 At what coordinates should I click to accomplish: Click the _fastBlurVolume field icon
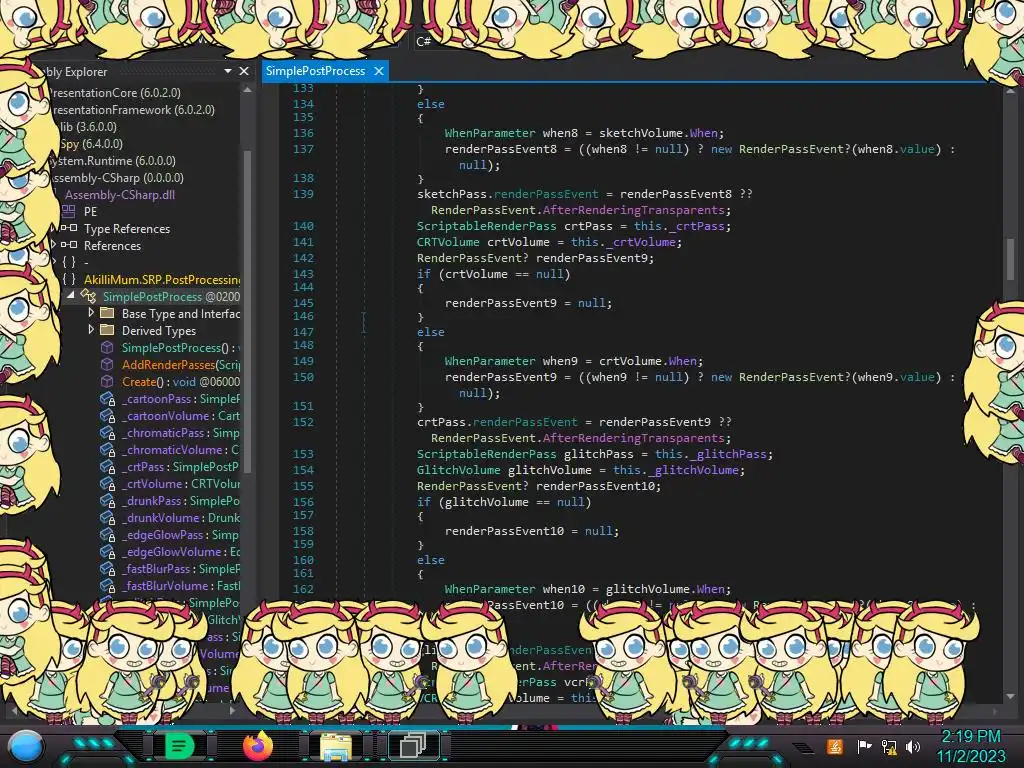coord(107,585)
